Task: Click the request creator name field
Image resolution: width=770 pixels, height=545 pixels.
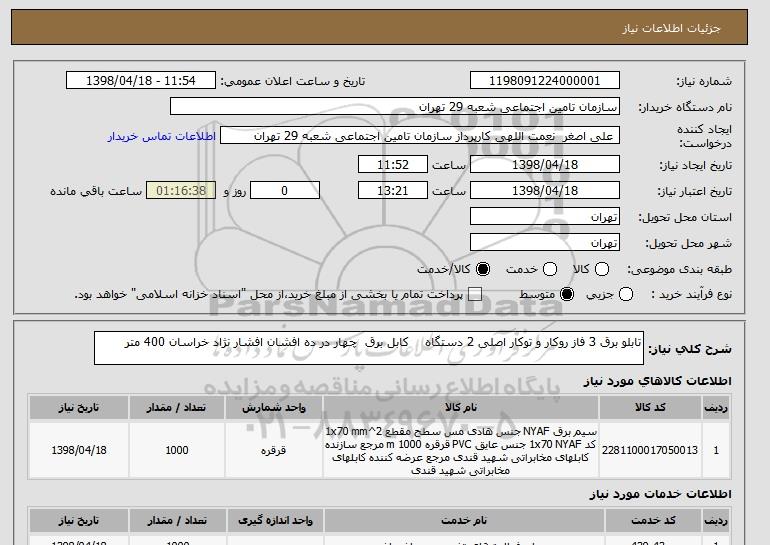Action: point(420,136)
